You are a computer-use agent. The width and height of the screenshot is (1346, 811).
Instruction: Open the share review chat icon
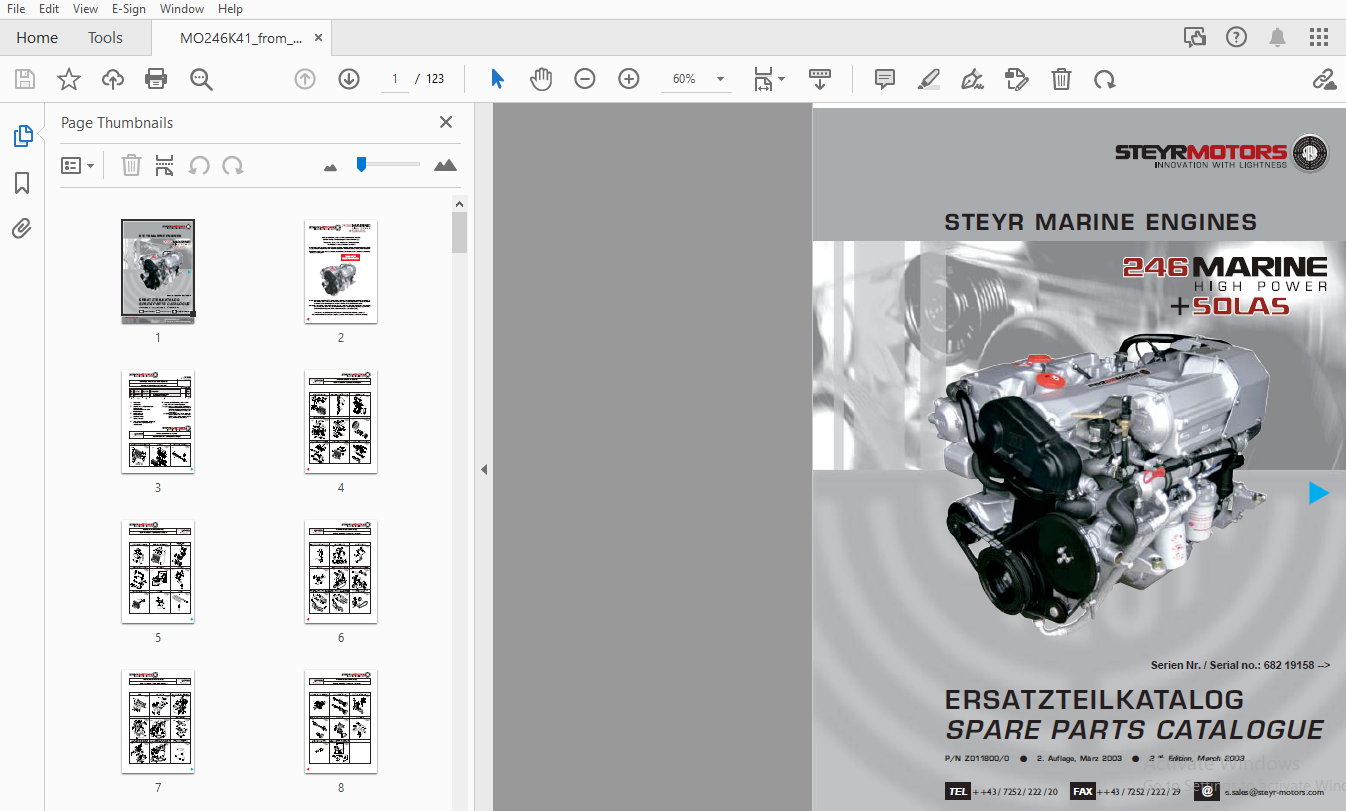[1195, 38]
